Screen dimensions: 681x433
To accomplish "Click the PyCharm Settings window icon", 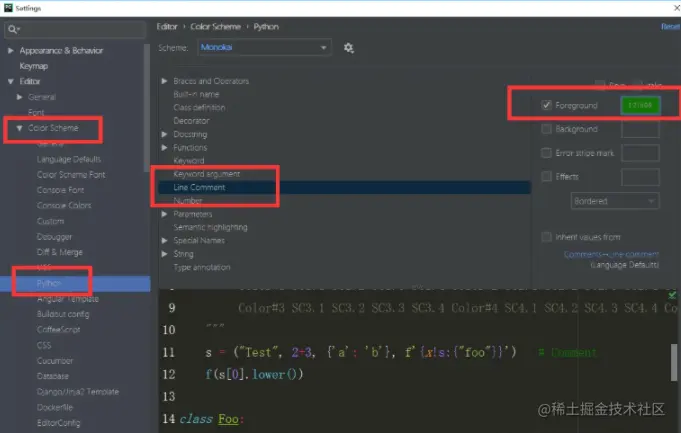I will pyautogui.click(x=8, y=8).
